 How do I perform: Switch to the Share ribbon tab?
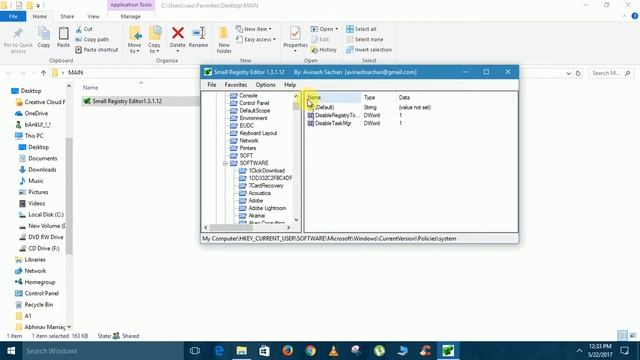coord(67,16)
